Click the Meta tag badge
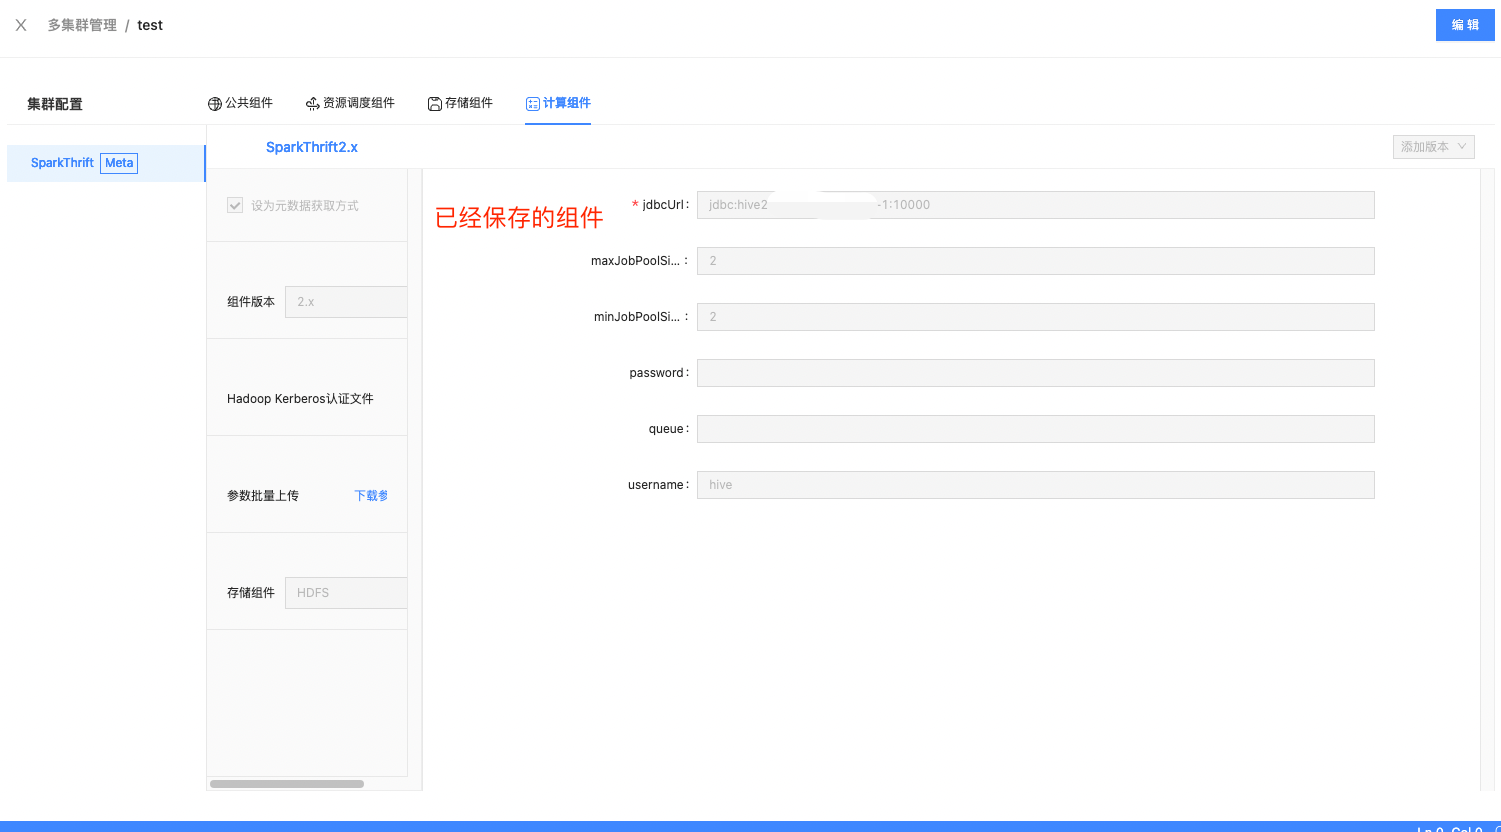Image resolution: width=1501 pixels, height=832 pixels. 119,163
